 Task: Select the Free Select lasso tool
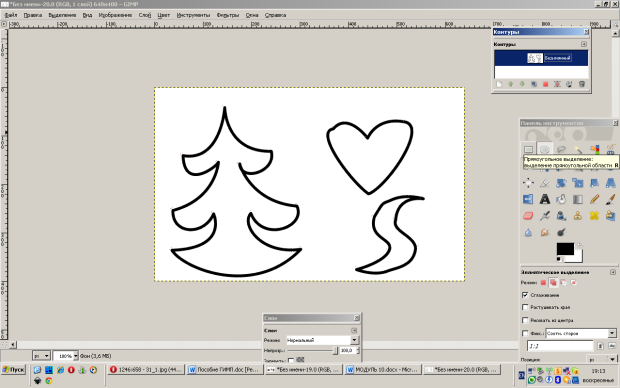pyautogui.click(x=561, y=150)
